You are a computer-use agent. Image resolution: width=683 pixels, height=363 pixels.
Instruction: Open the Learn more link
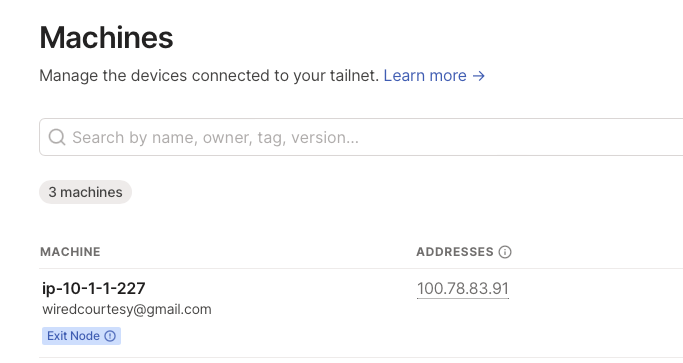coord(434,76)
